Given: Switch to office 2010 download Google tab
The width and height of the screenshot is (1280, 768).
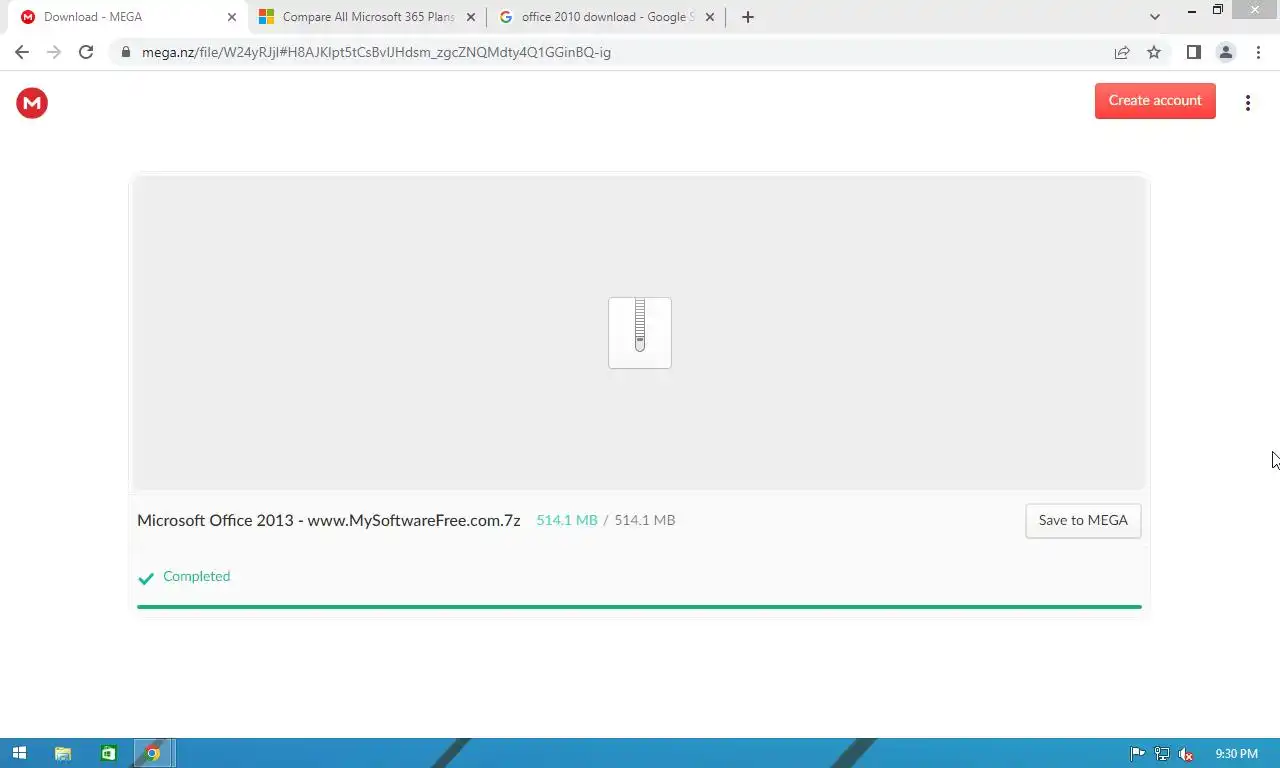Looking at the screenshot, I should (606, 17).
